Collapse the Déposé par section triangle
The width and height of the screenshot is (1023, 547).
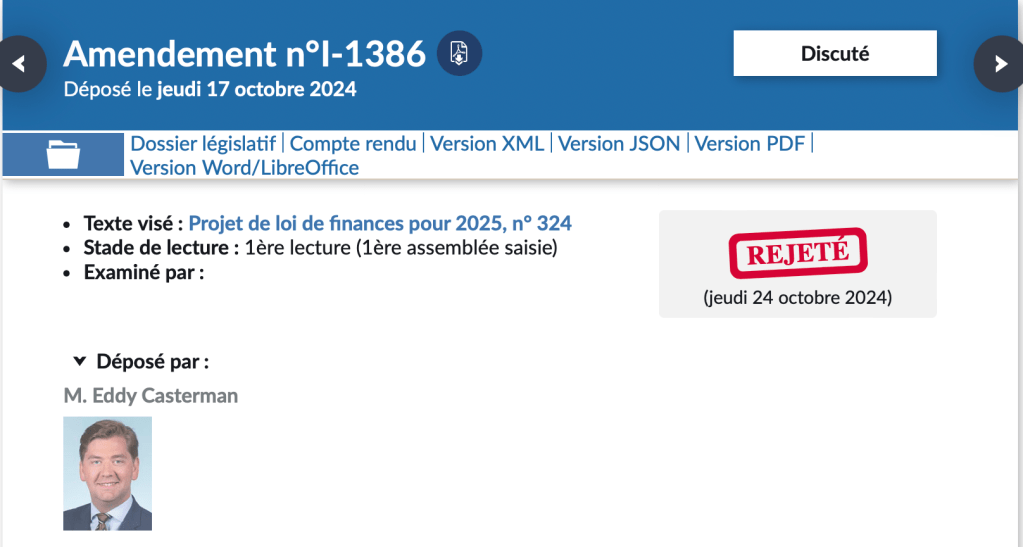(80, 361)
